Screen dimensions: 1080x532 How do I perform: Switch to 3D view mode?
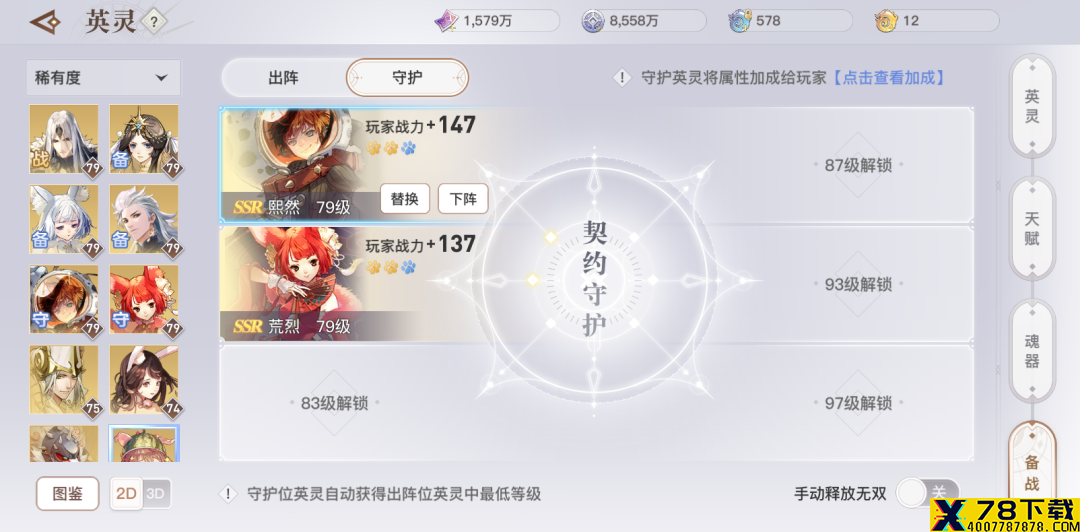tap(156, 493)
